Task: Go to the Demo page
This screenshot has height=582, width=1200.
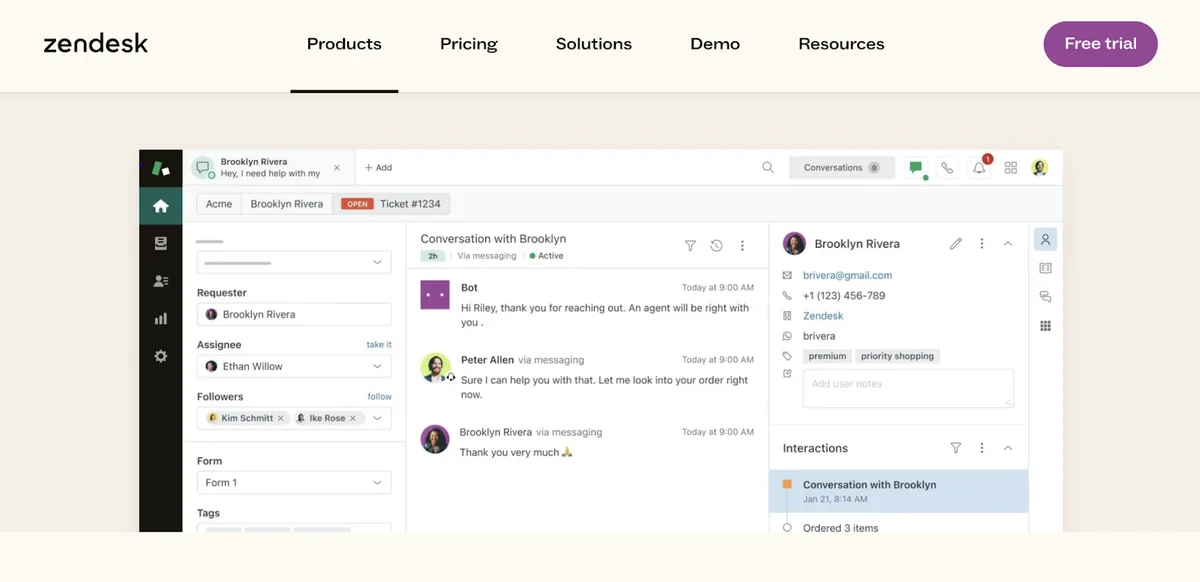Action: tap(715, 44)
